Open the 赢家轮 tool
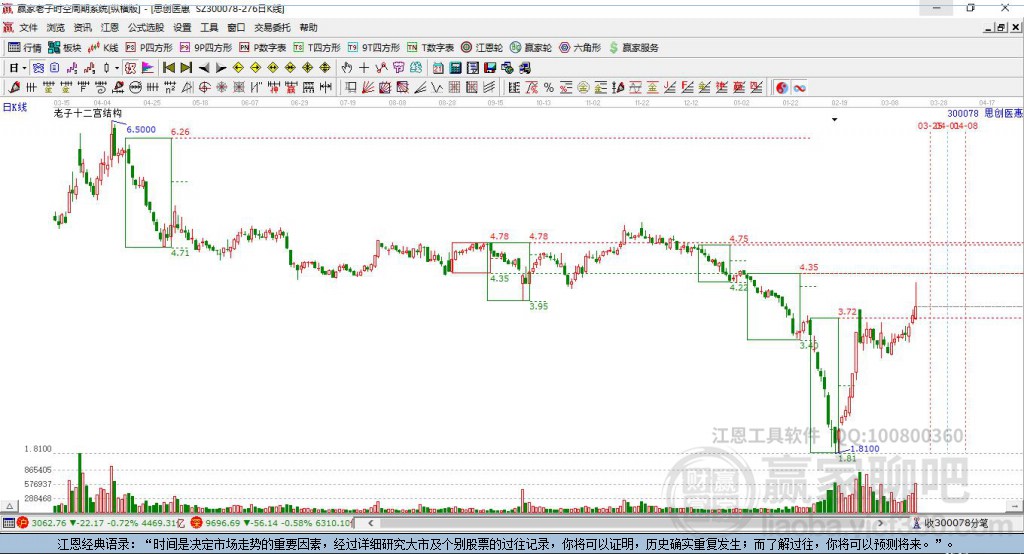Screen dimensions: 1024x554 coord(531,48)
